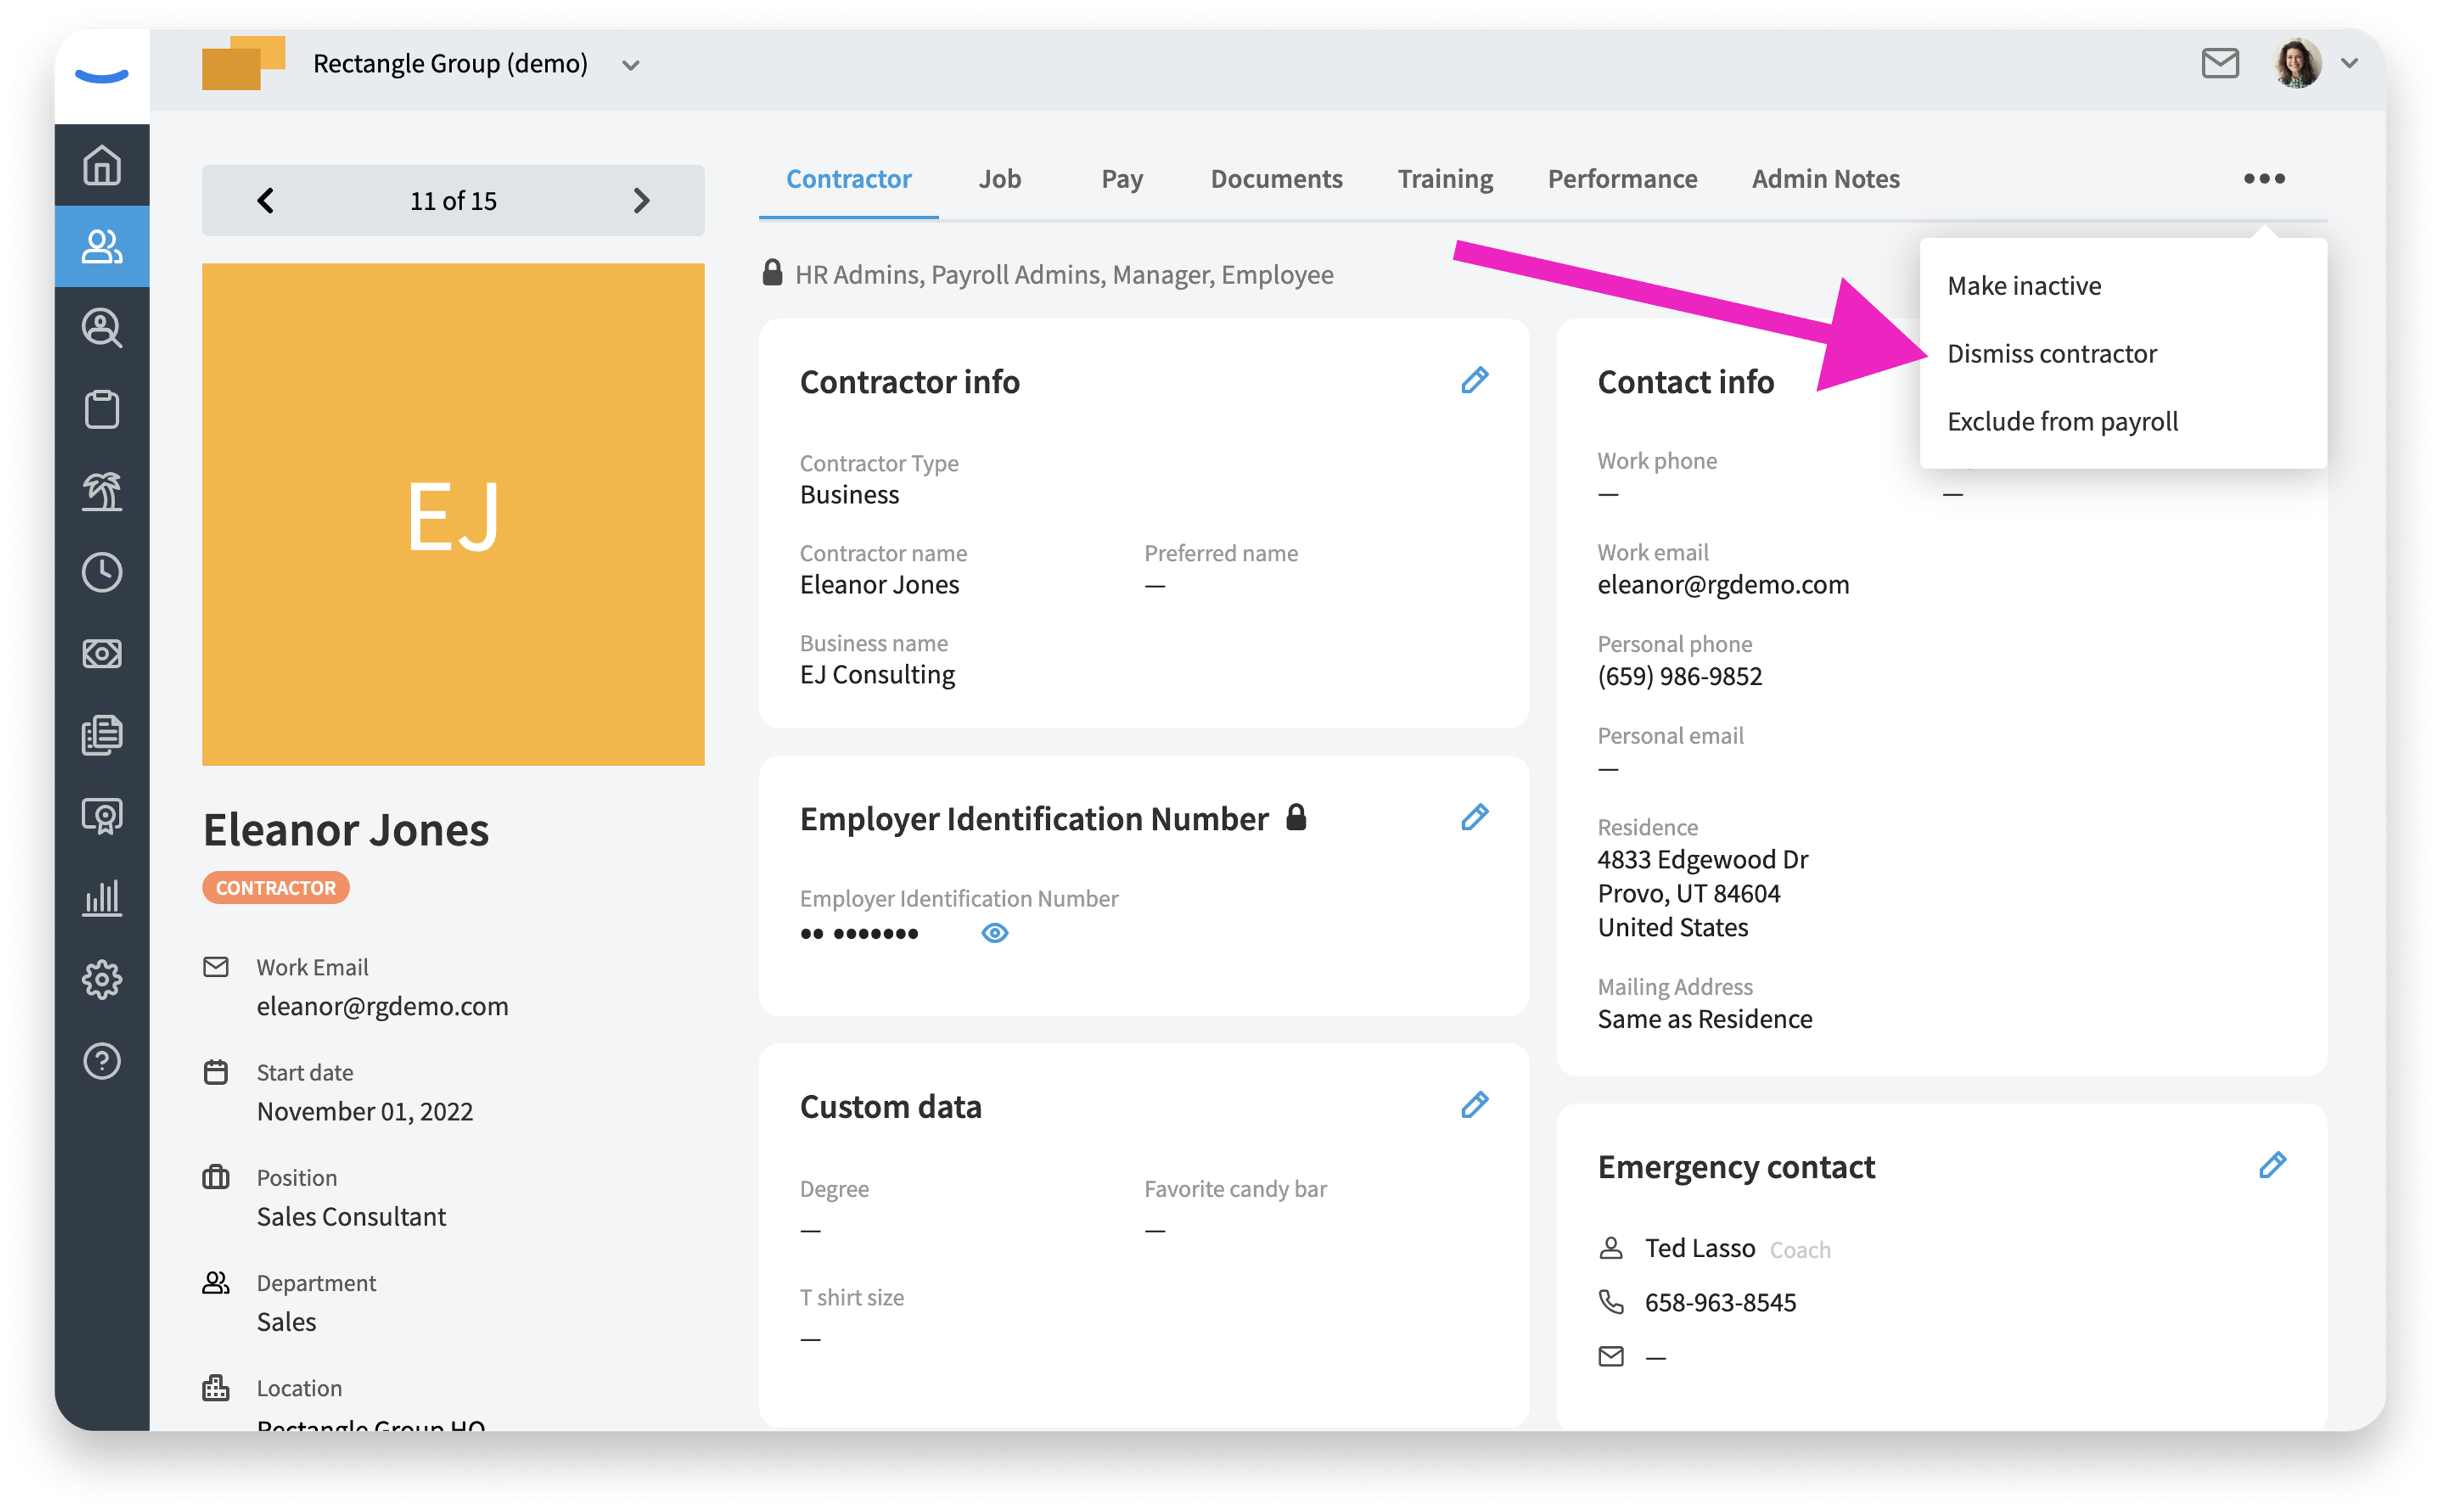Viewport: 2441px width, 1512px height.
Task: Click the Business contractor type value
Action: point(849,495)
